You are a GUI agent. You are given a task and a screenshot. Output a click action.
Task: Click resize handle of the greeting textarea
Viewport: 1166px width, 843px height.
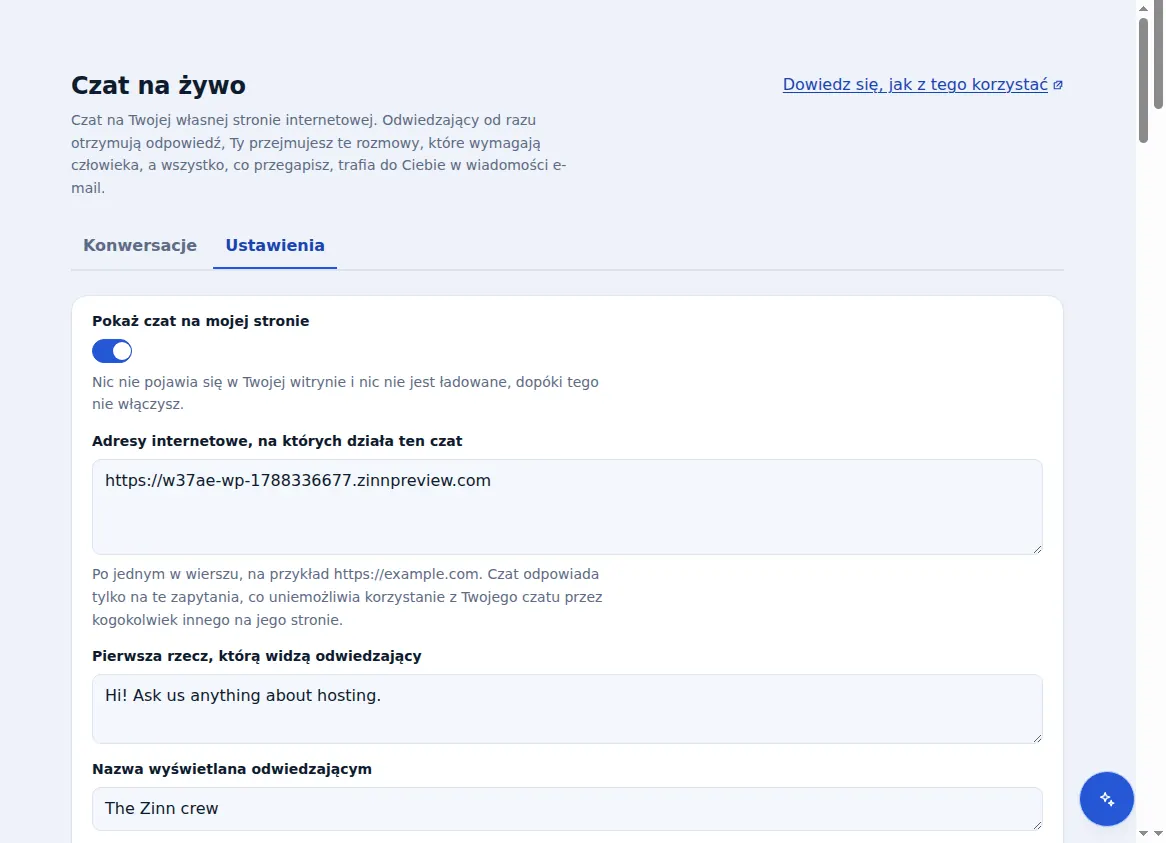[1037, 737]
